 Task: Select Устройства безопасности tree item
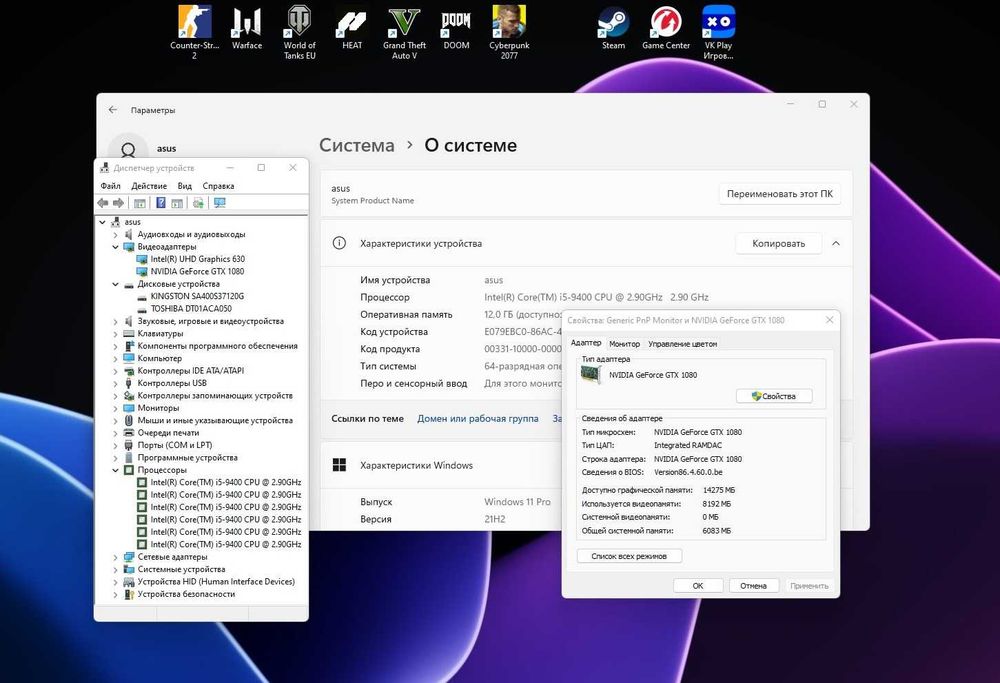pos(186,594)
